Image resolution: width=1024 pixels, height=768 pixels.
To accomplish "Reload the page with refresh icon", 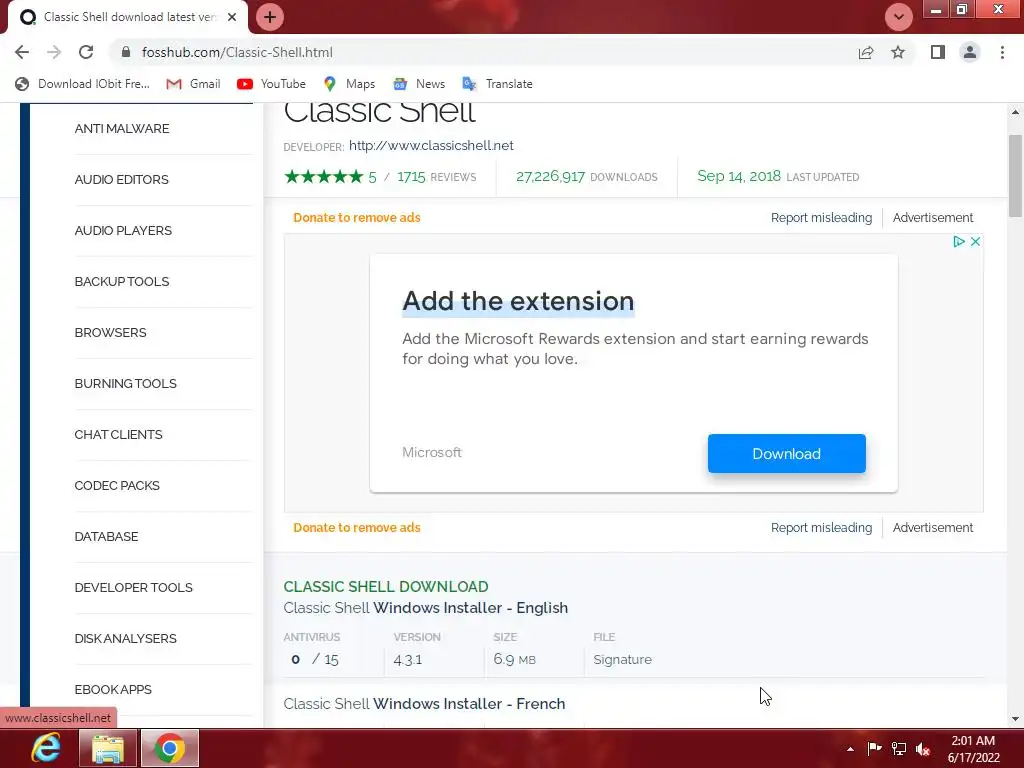I will (86, 52).
